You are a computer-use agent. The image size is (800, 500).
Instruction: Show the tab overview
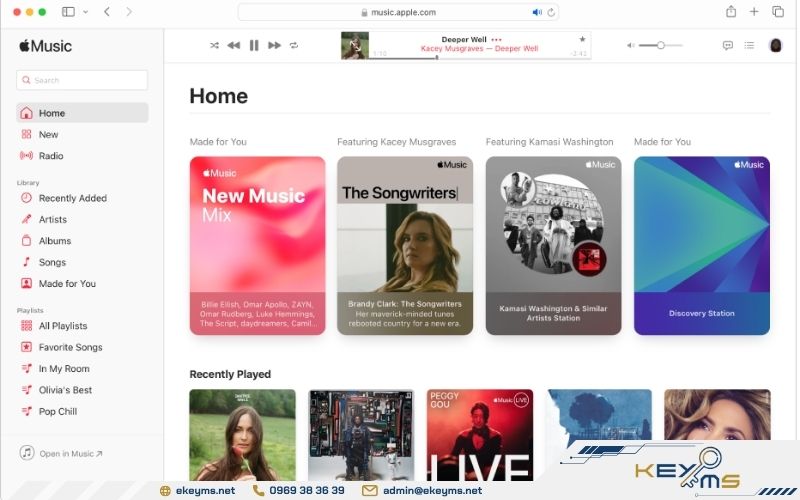click(x=778, y=11)
